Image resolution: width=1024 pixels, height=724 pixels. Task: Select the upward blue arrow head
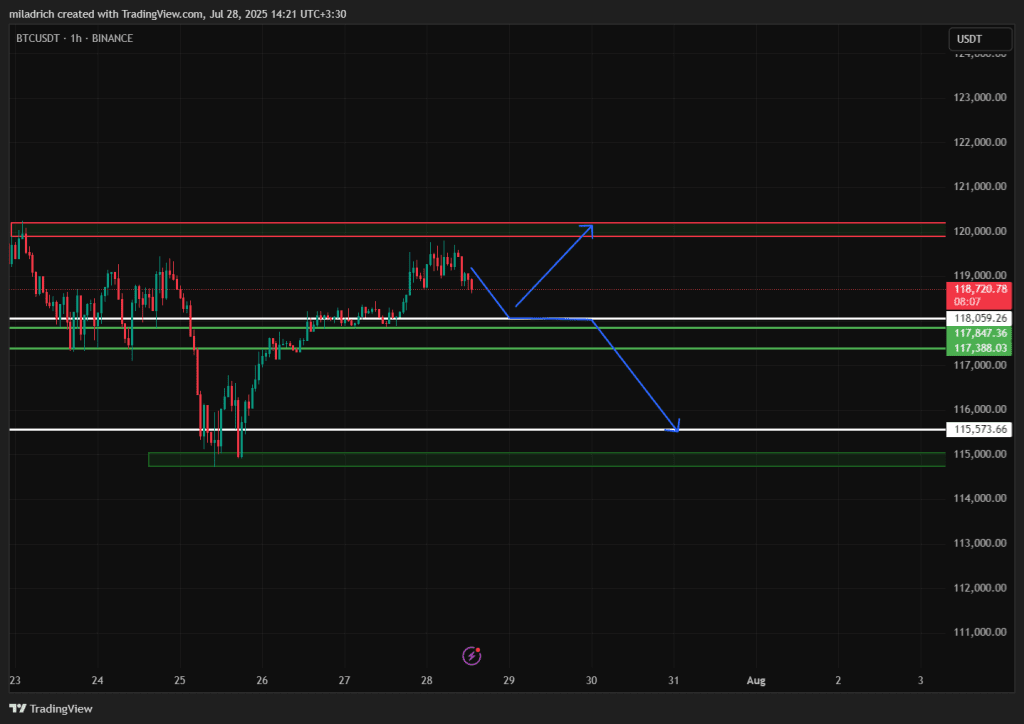[x=590, y=230]
